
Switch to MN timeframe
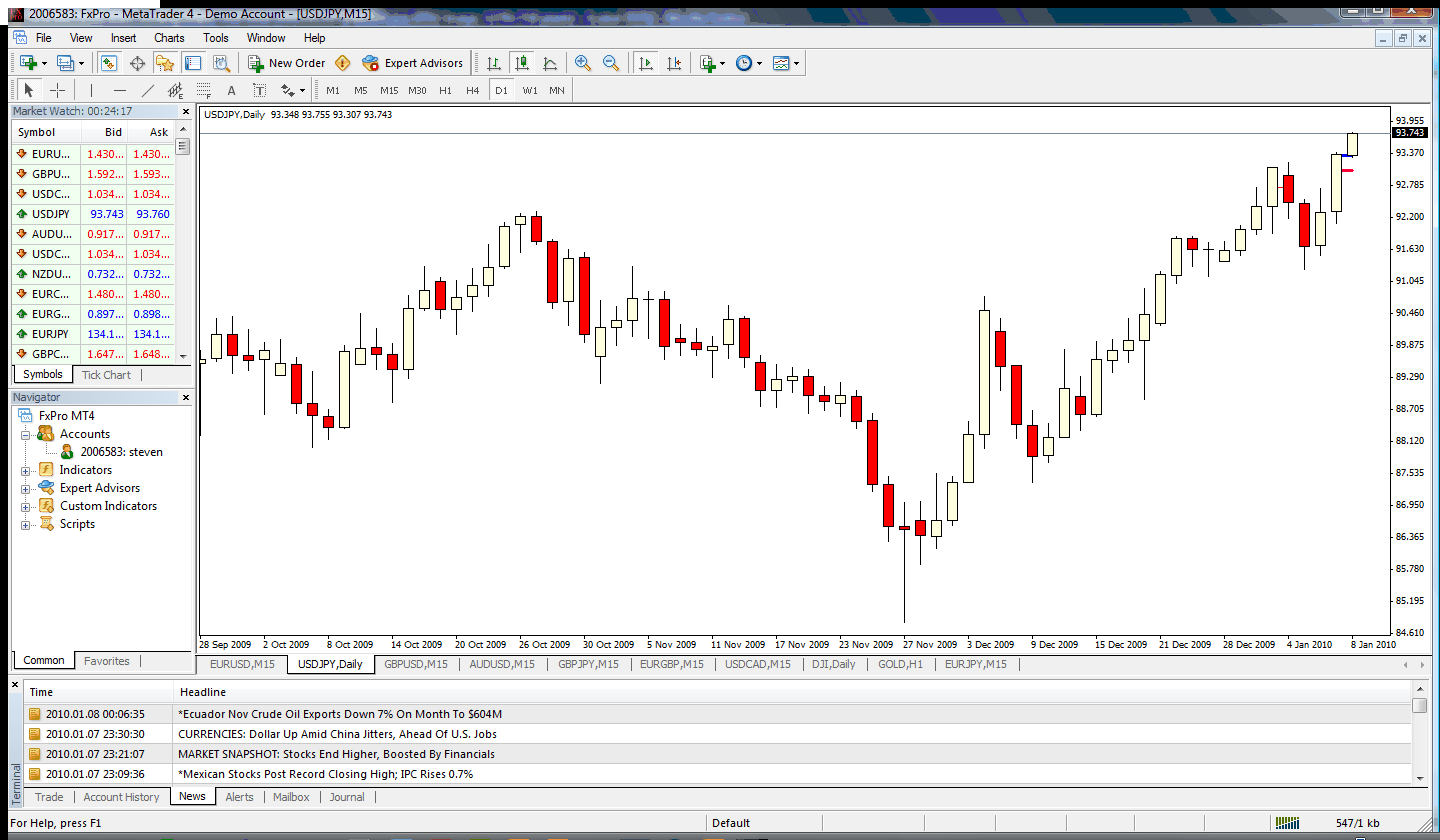[x=556, y=90]
